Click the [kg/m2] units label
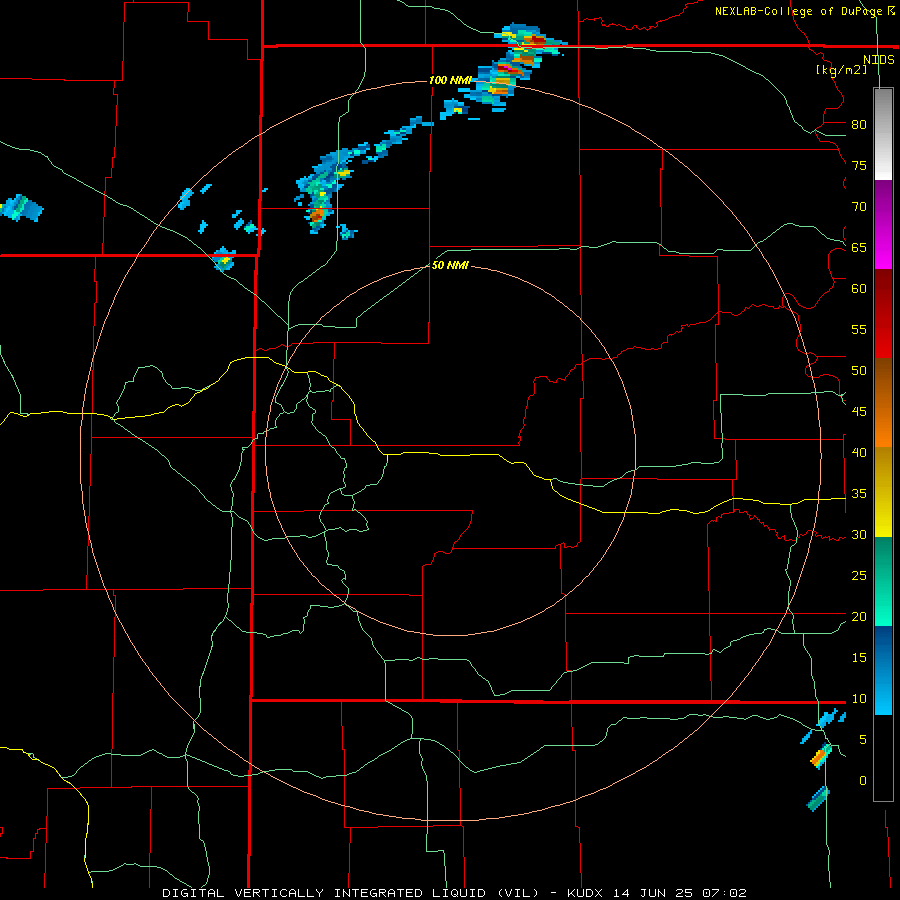 pos(841,70)
